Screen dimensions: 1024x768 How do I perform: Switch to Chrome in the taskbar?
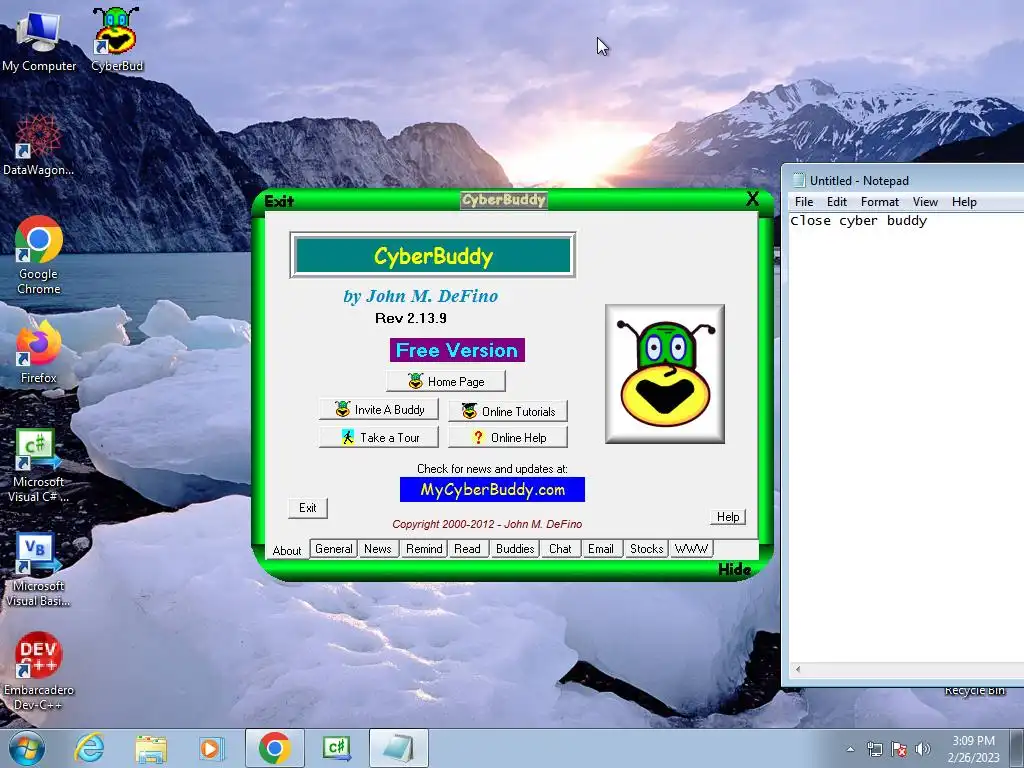(274, 748)
